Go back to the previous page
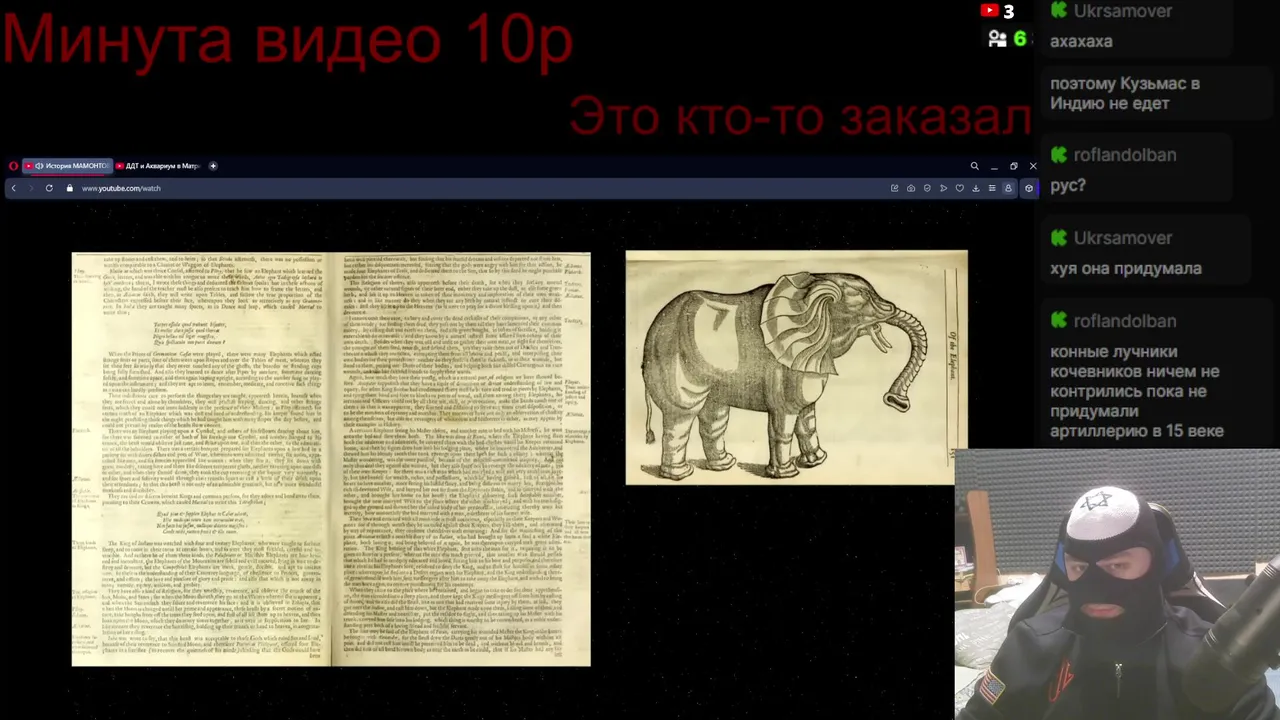Image resolution: width=1280 pixels, height=720 pixels. click(x=13, y=188)
